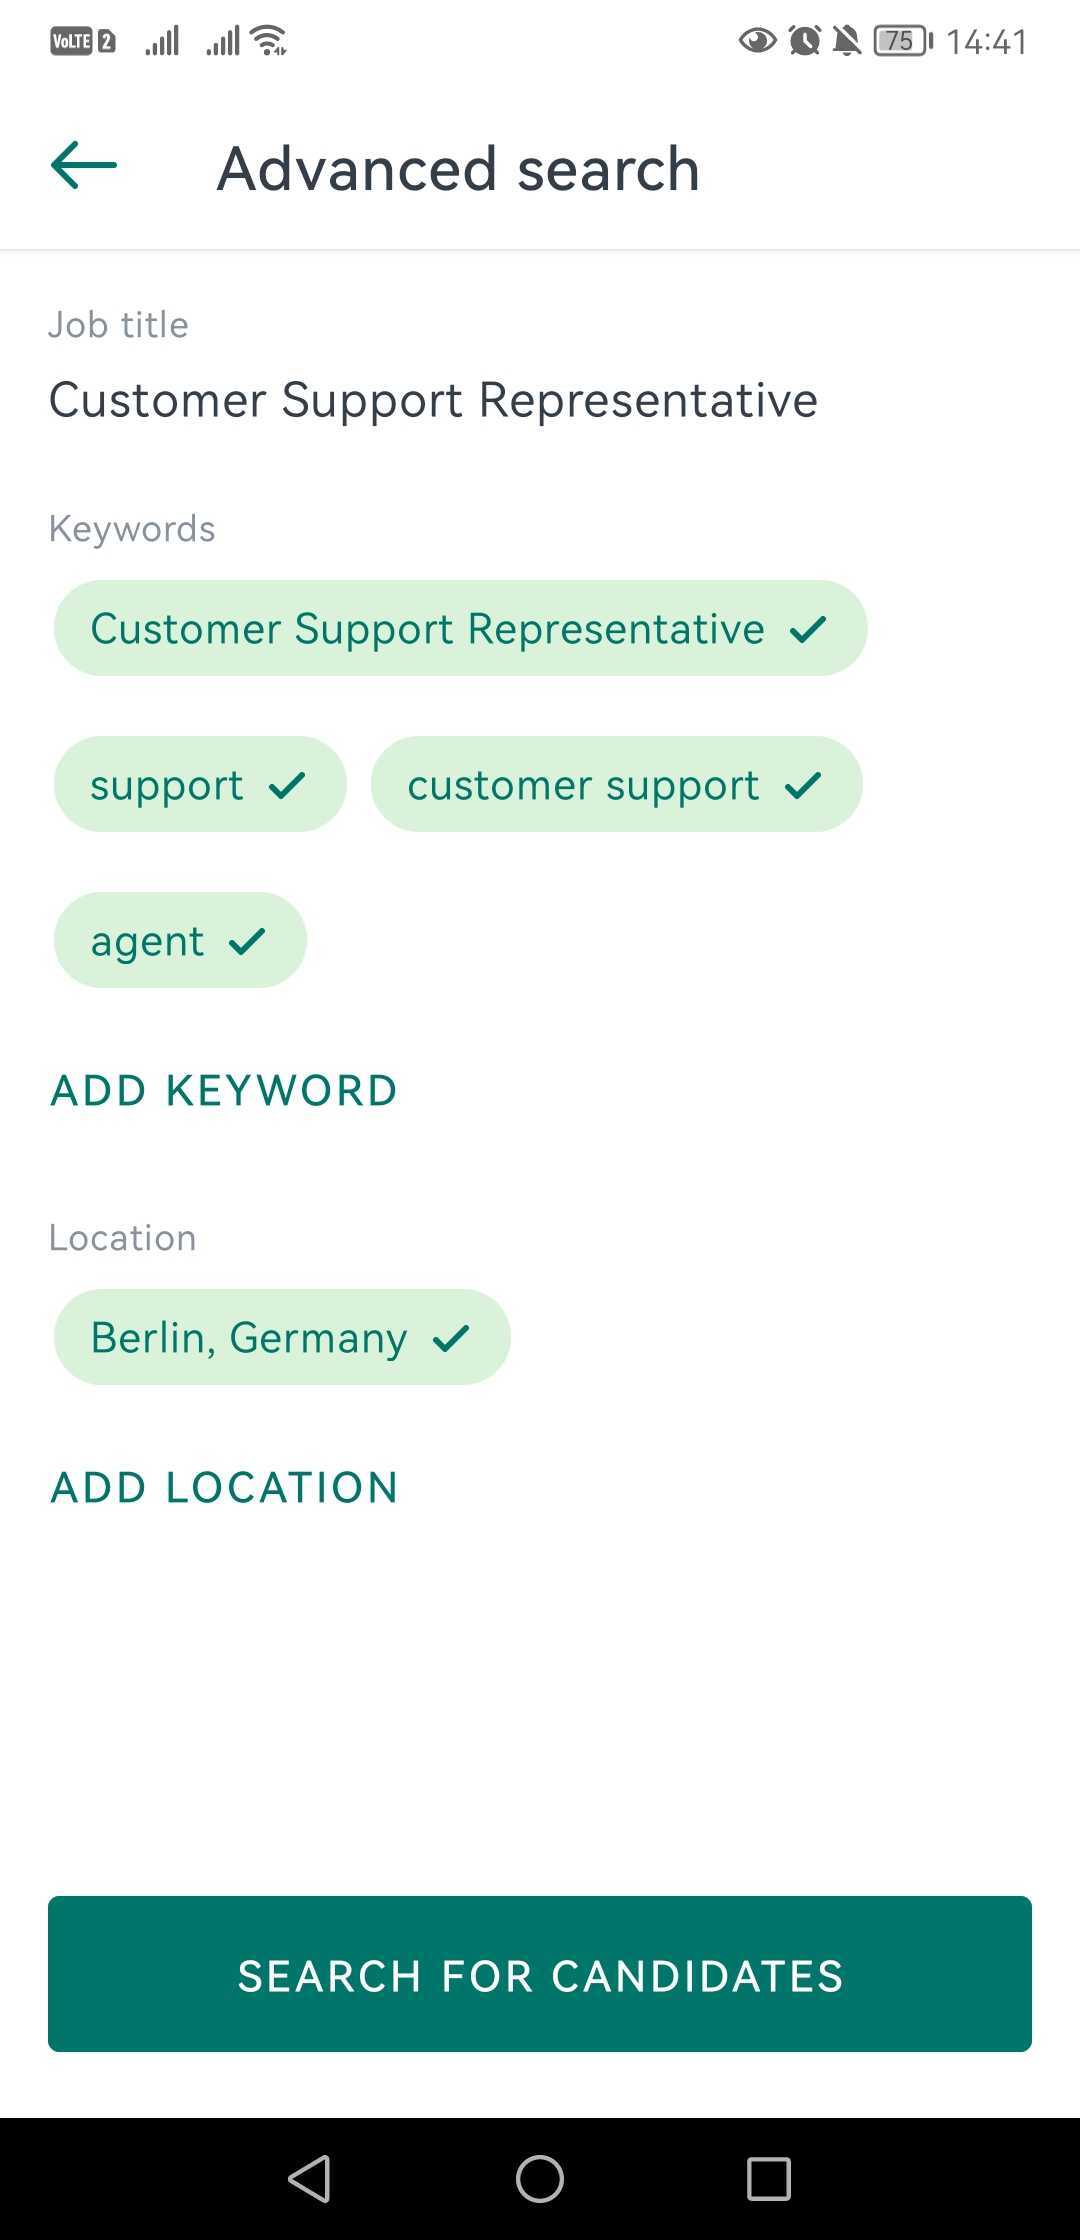Image resolution: width=1080 pixels, height=2240 pixels.
Task: Edit the Job title field text
Action: (434, 400)
